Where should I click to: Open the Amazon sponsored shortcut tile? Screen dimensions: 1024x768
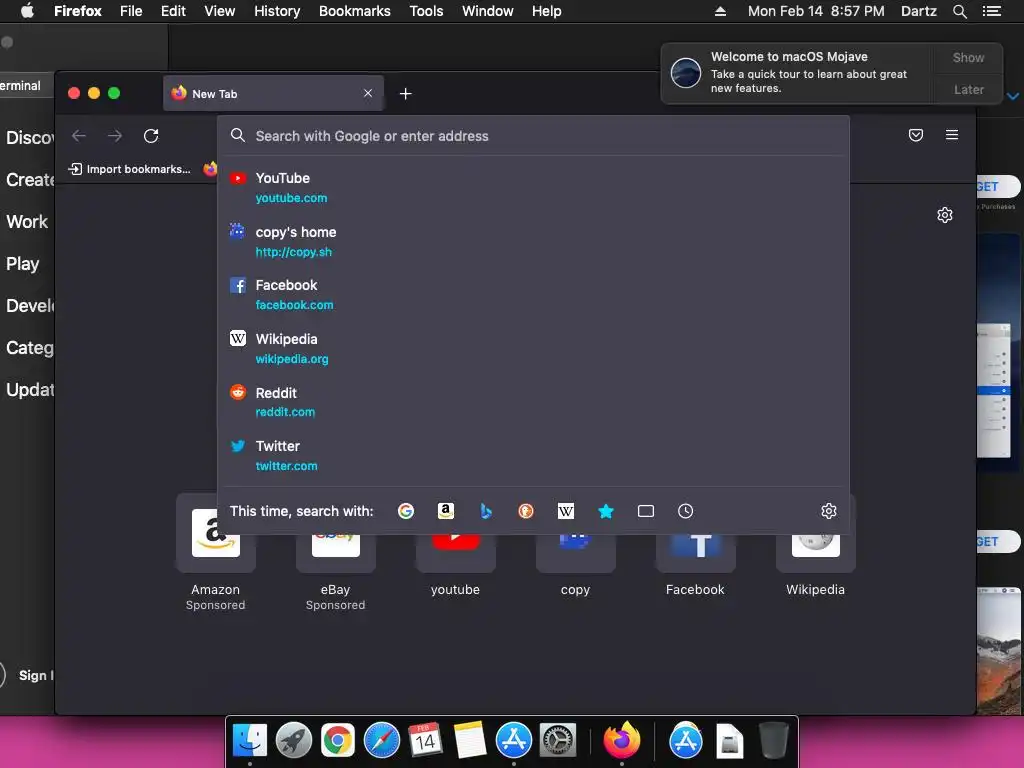pos(216,552)
